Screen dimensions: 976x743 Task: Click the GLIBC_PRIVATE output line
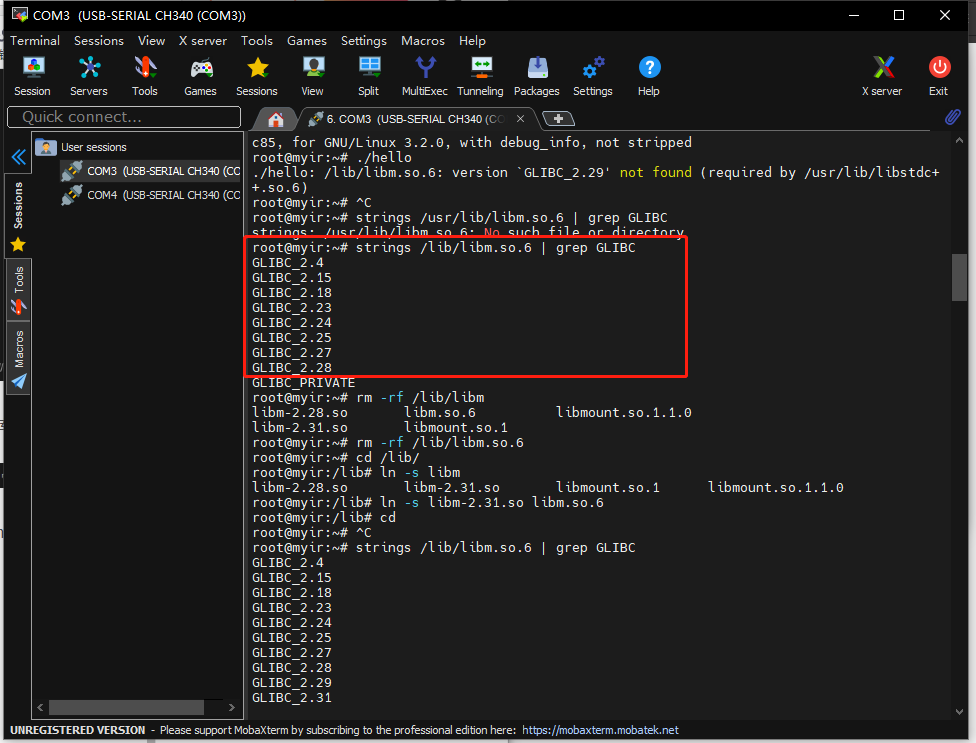(x=303, y=383)
